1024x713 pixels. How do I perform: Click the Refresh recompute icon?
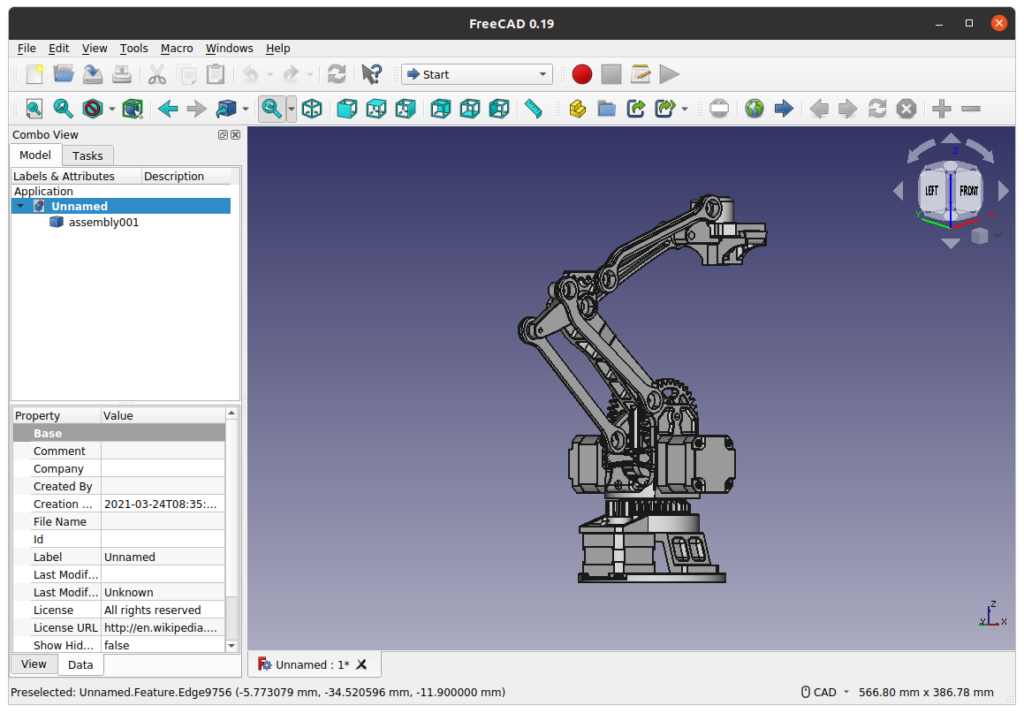[337, 74]
